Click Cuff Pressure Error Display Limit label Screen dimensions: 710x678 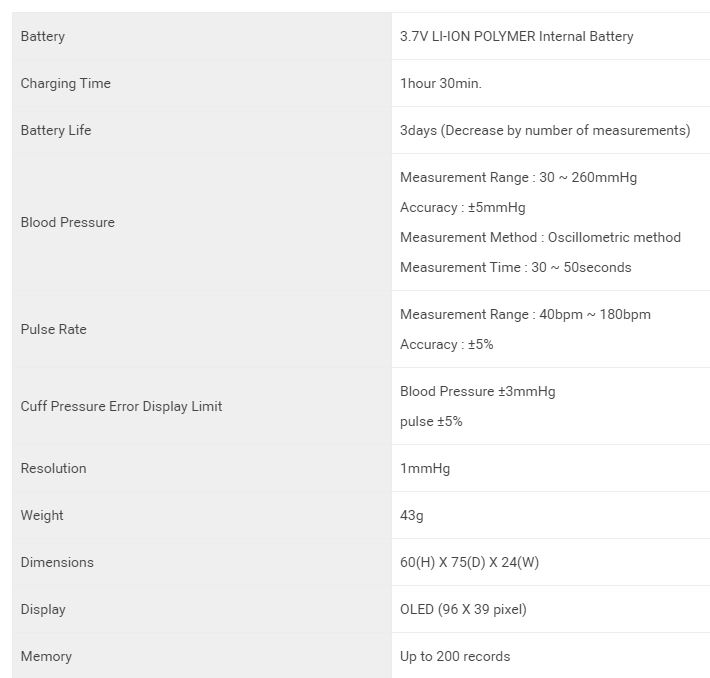tap(121, 406)
